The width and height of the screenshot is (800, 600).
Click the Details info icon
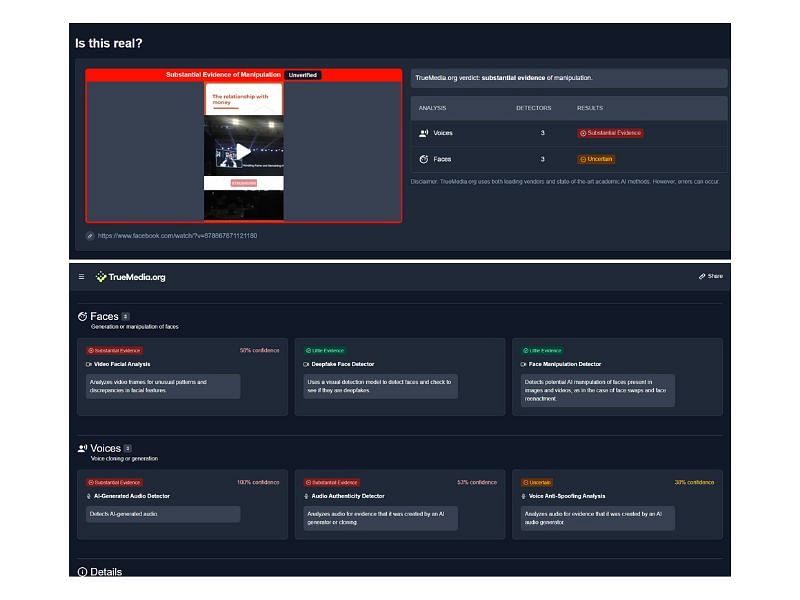point(82,572)
